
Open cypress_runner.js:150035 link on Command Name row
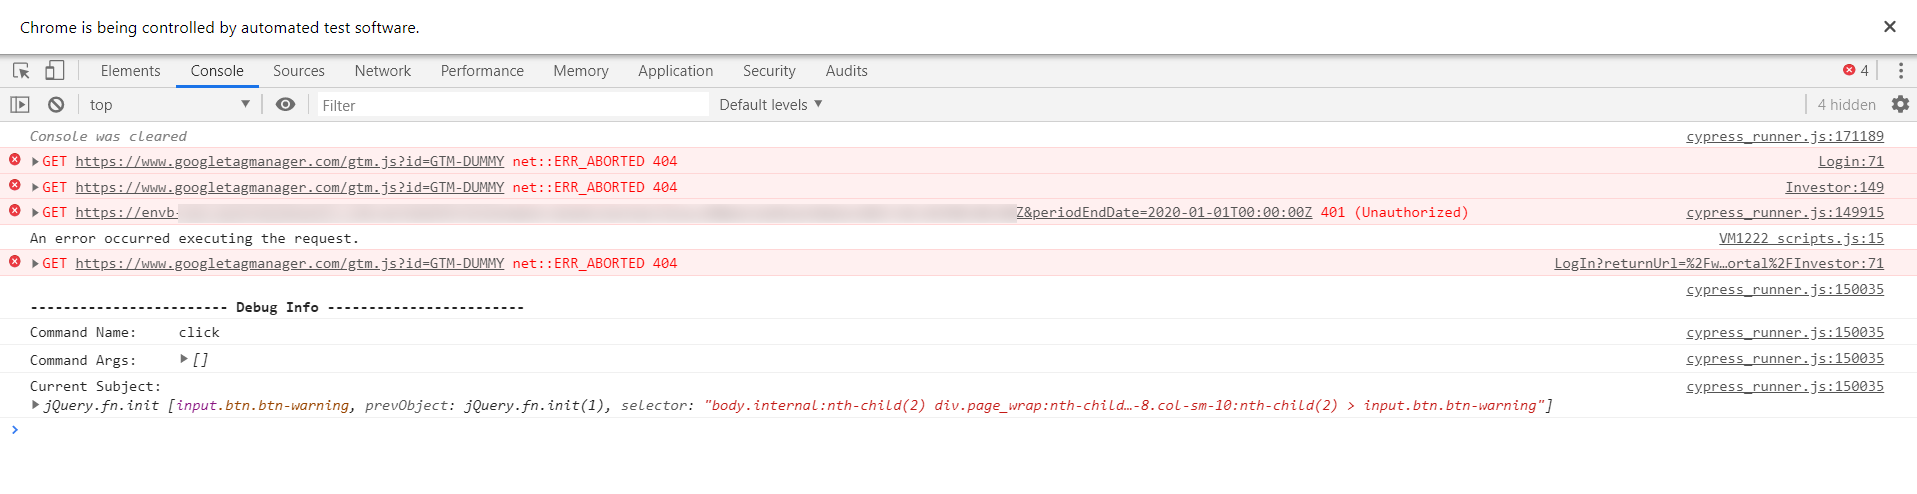[1785, 333]
